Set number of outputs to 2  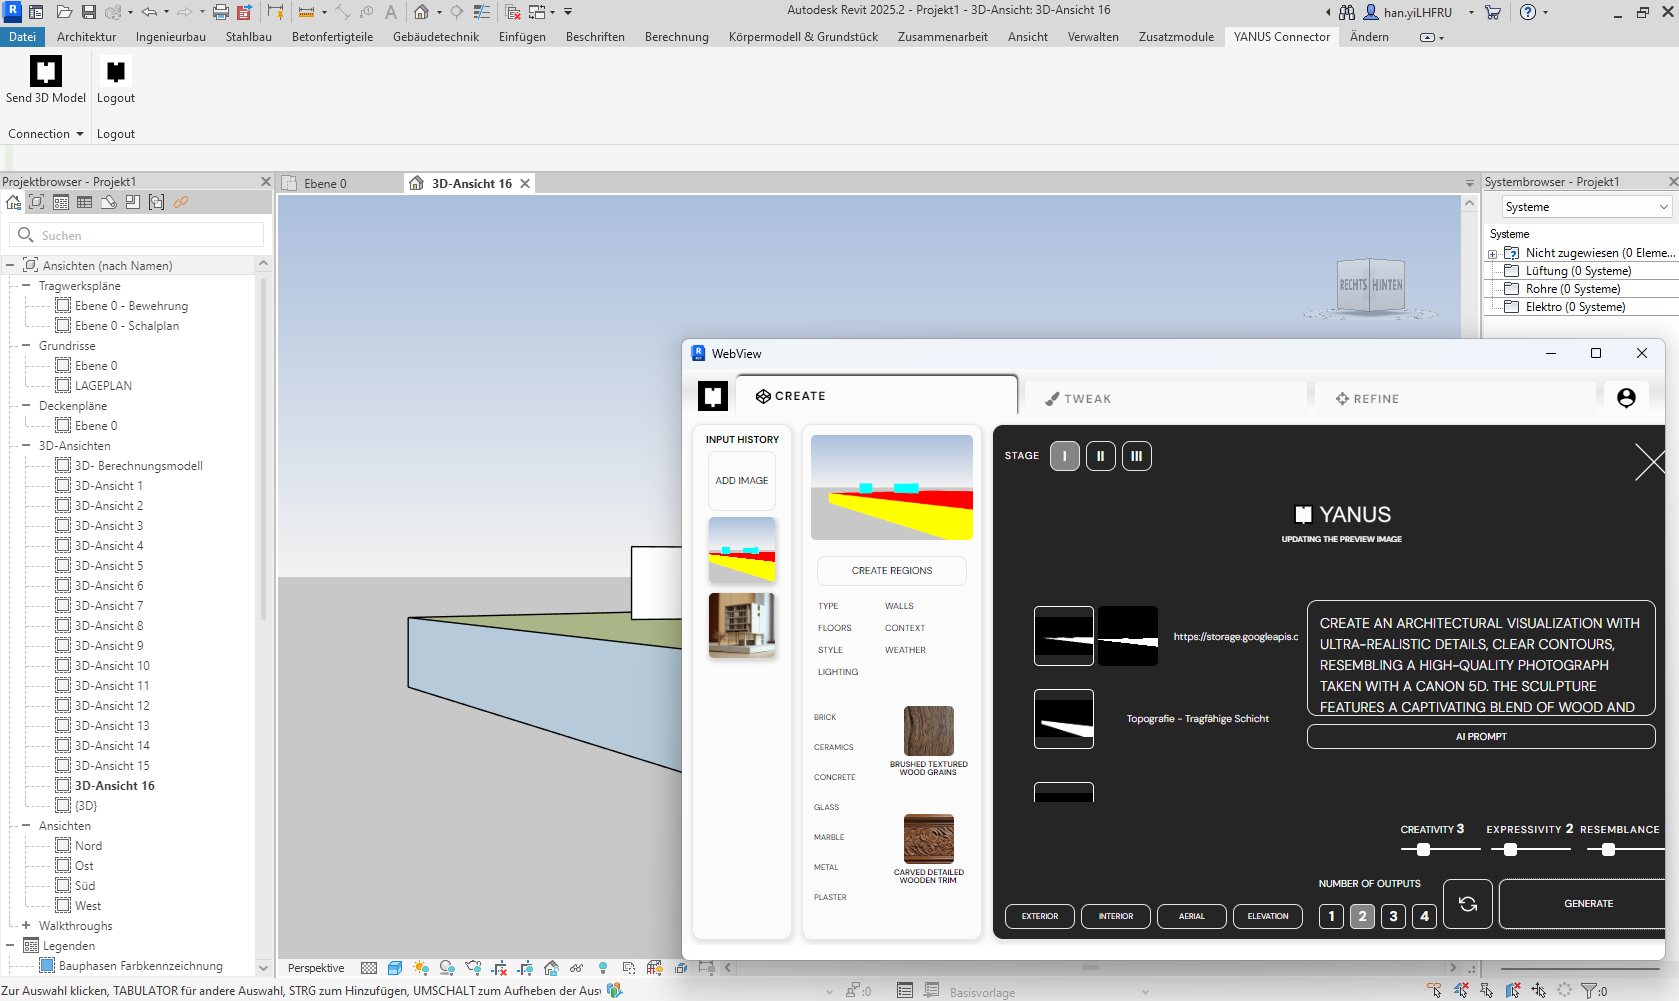pyautogui.click(x=1362, y=916)
